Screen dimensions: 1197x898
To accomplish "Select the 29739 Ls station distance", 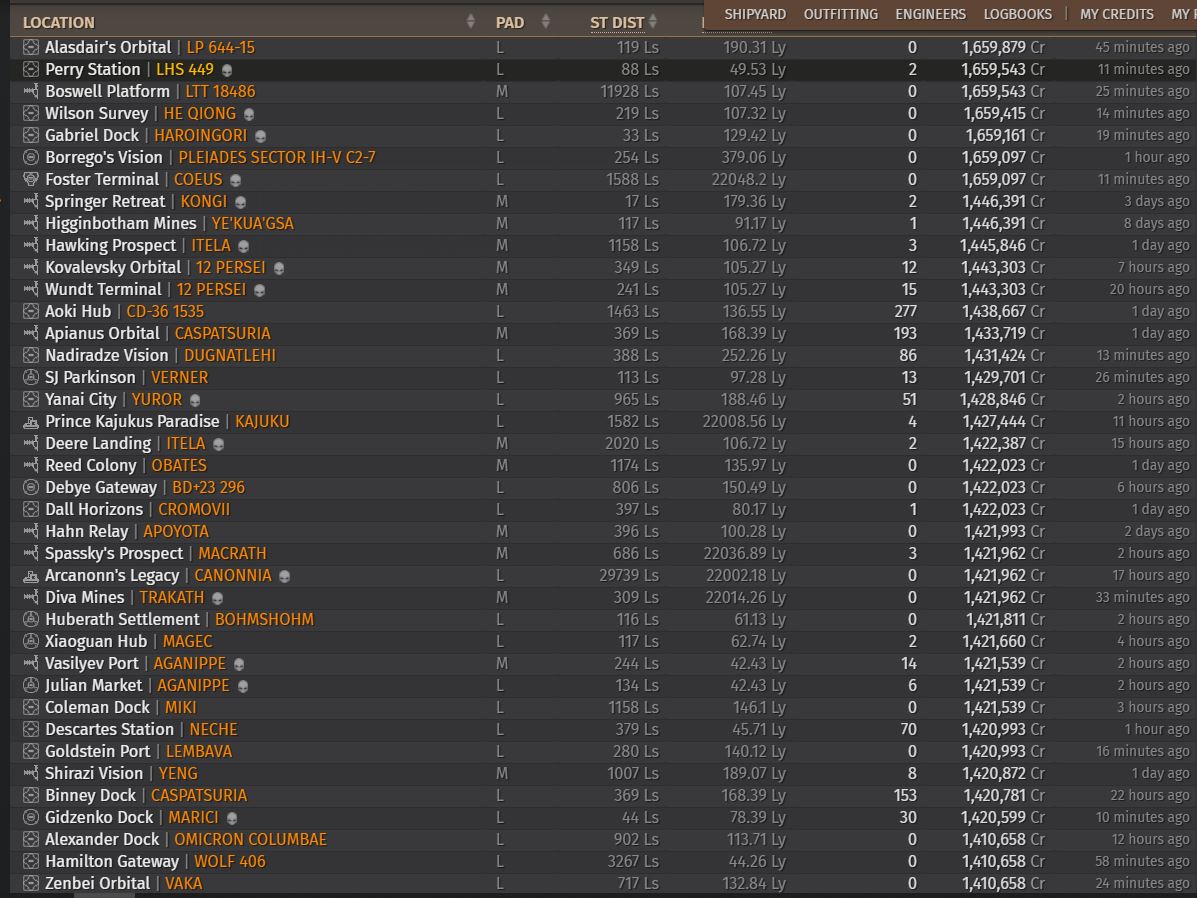I will 629,576.
